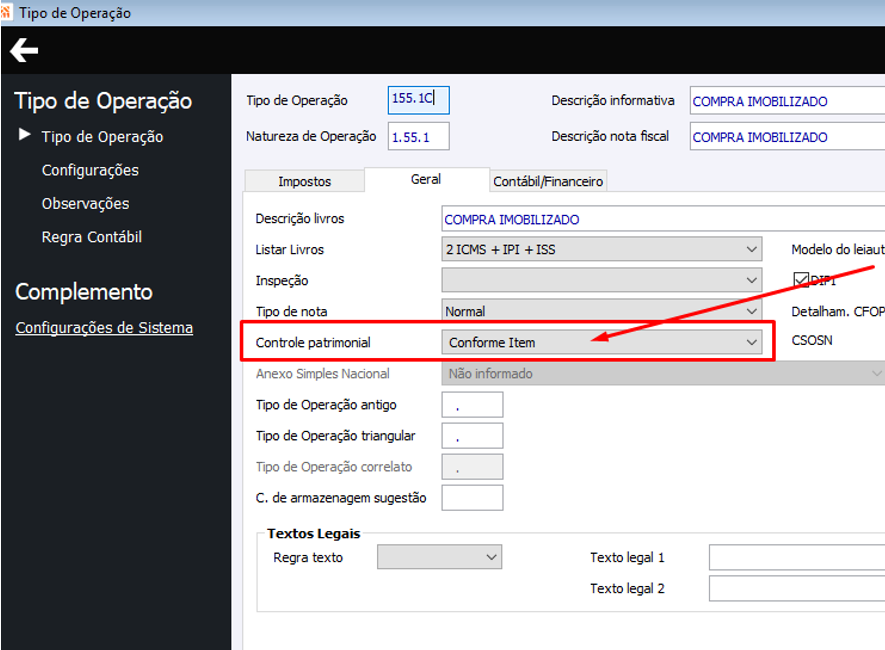This screenshot has height=650, width=885.
Task: Open the Anexo Simples Nacional dropdown
Action: [x=663, y=374]
